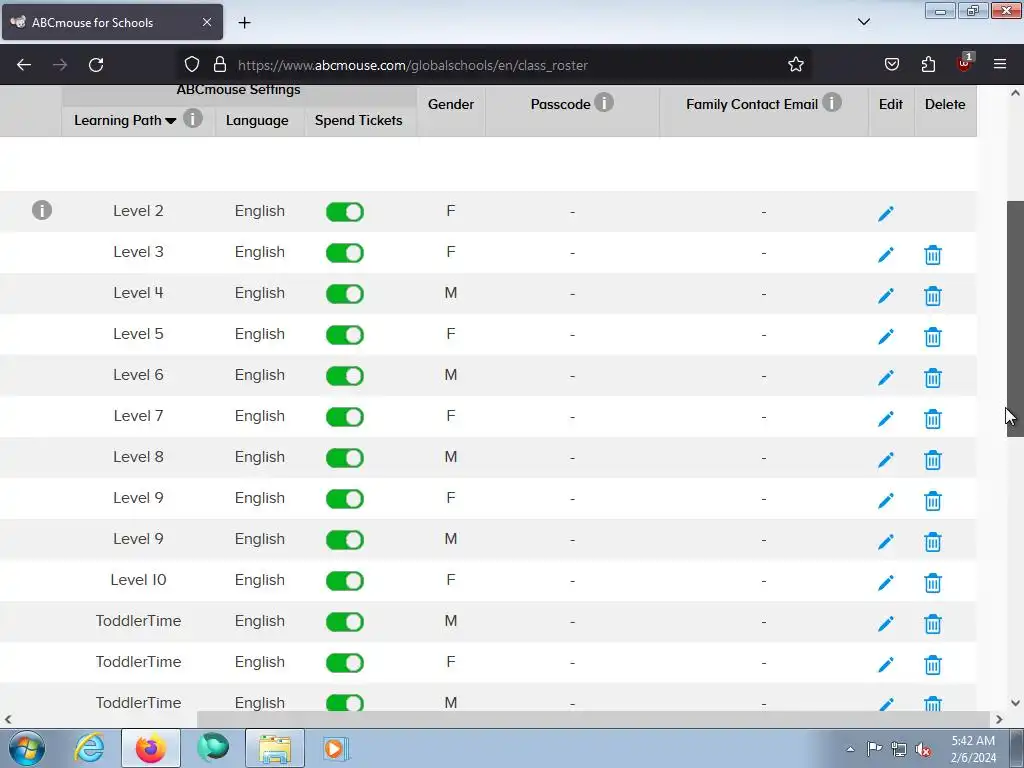This screenshot has height=768, width=1024.
Task: Toggle Spend Tickets for Level 10
Action: (345, 581)
